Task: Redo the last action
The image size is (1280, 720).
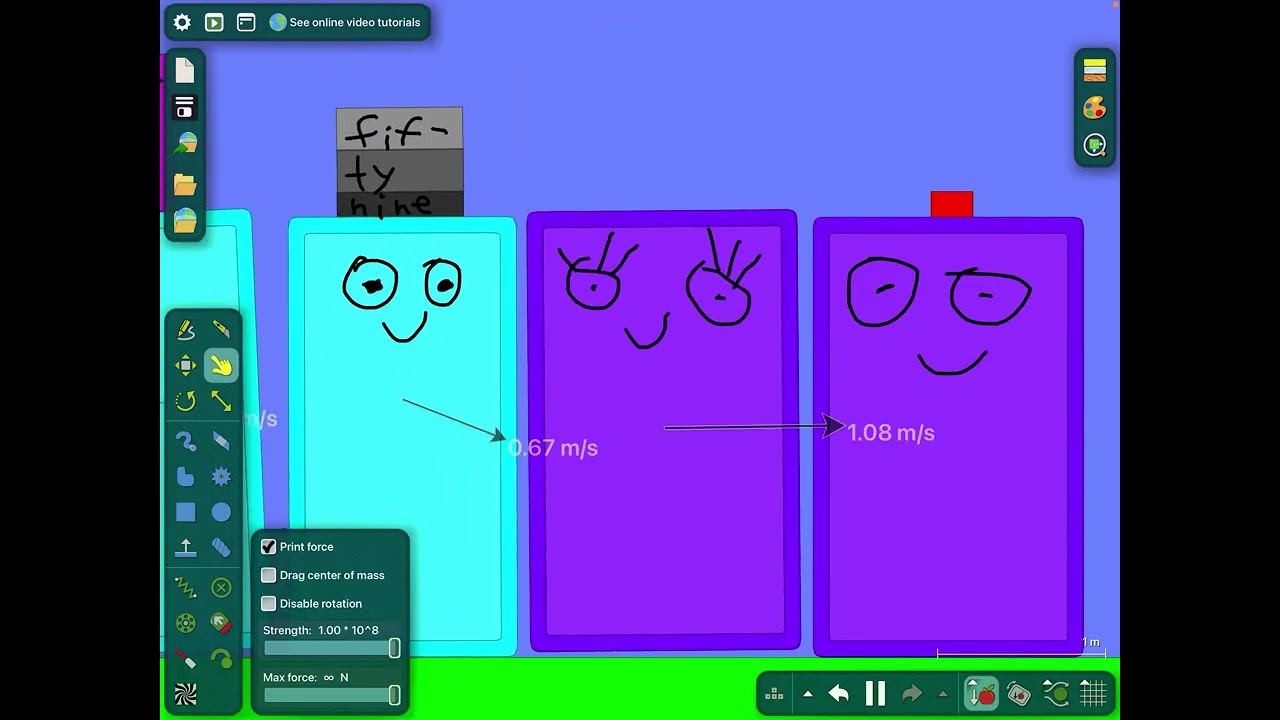Action: [x=912, y=694]
